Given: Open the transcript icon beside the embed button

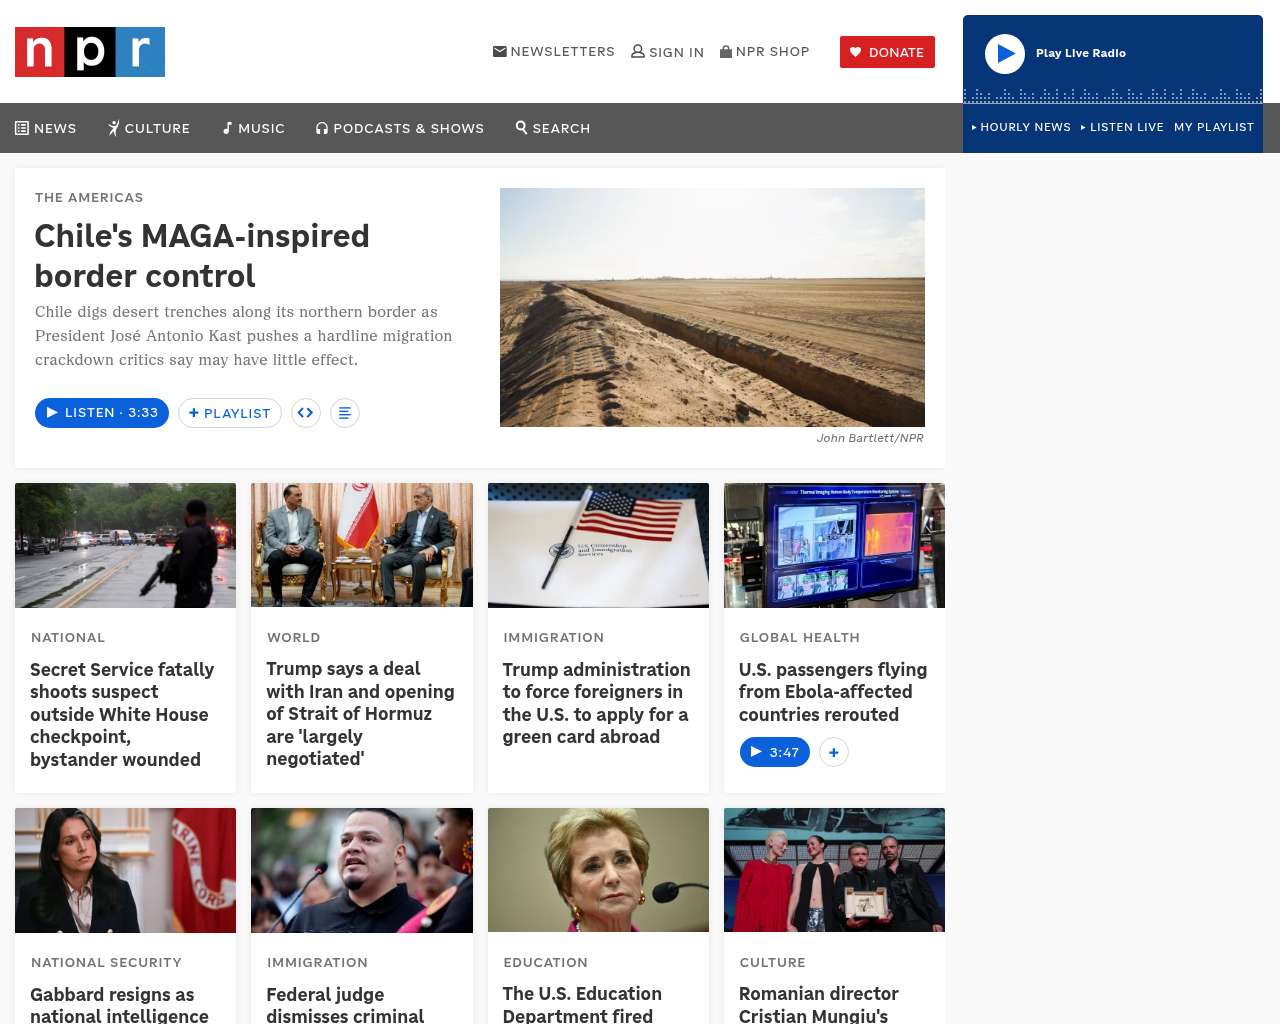Looking at the screenshot, I should tap(345, 413).
